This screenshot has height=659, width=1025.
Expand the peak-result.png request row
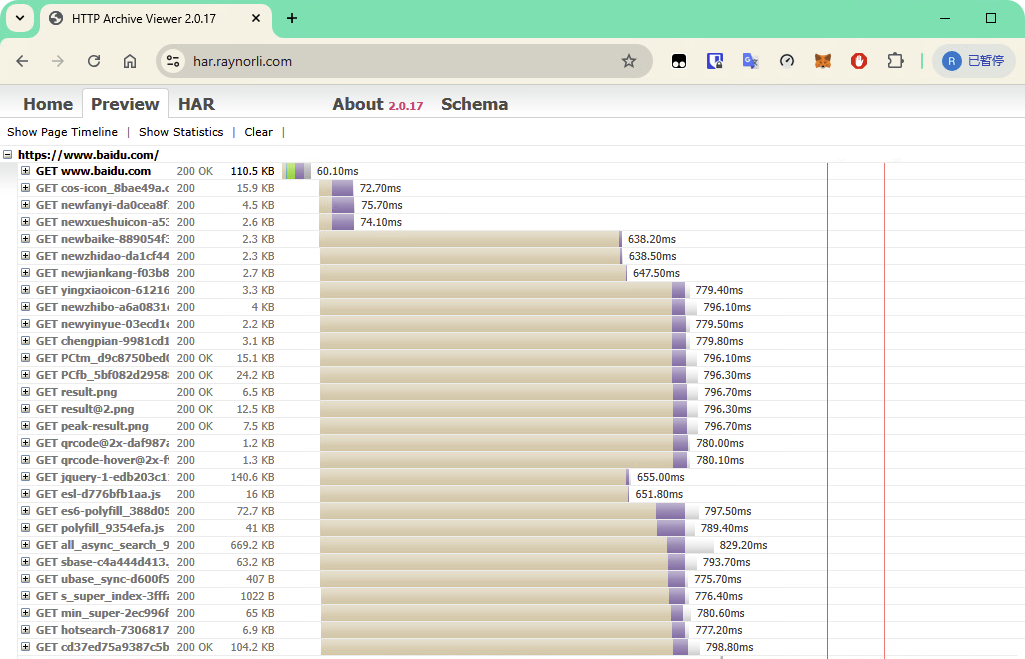click(25, 426)
